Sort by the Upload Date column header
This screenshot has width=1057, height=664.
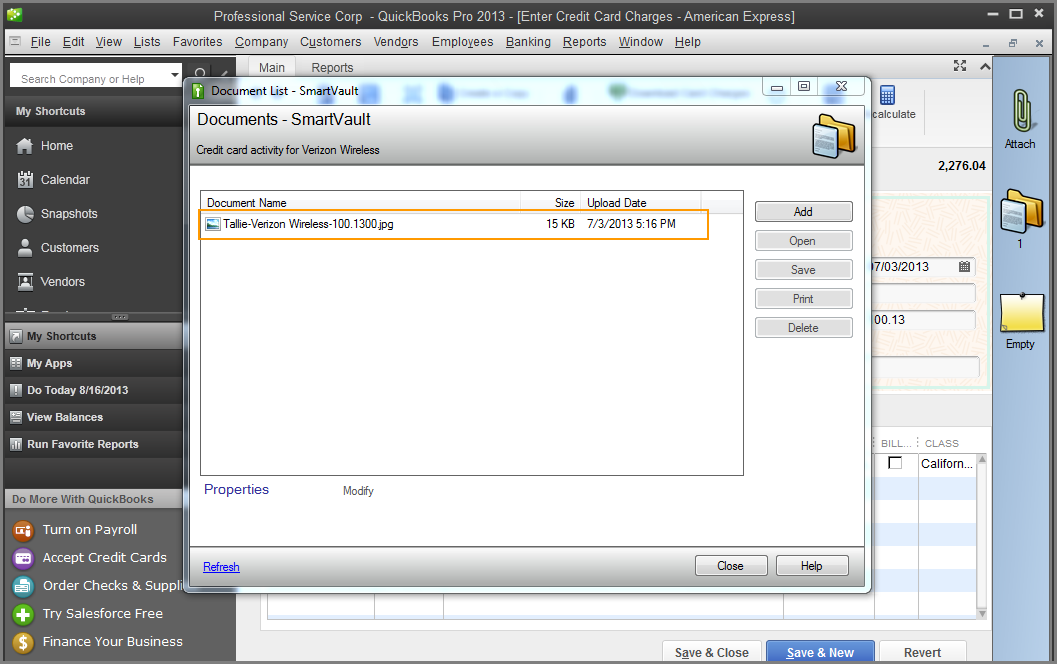[640, 203]
